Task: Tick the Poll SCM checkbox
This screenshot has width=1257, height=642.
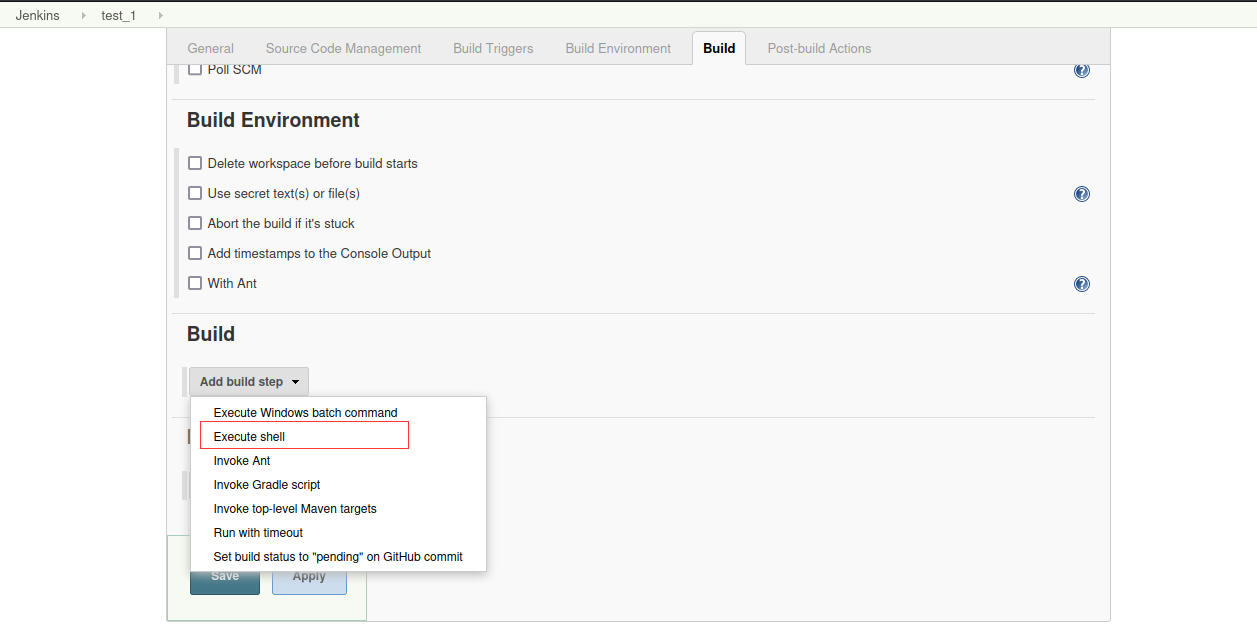Action: click(x=195, y=70)
